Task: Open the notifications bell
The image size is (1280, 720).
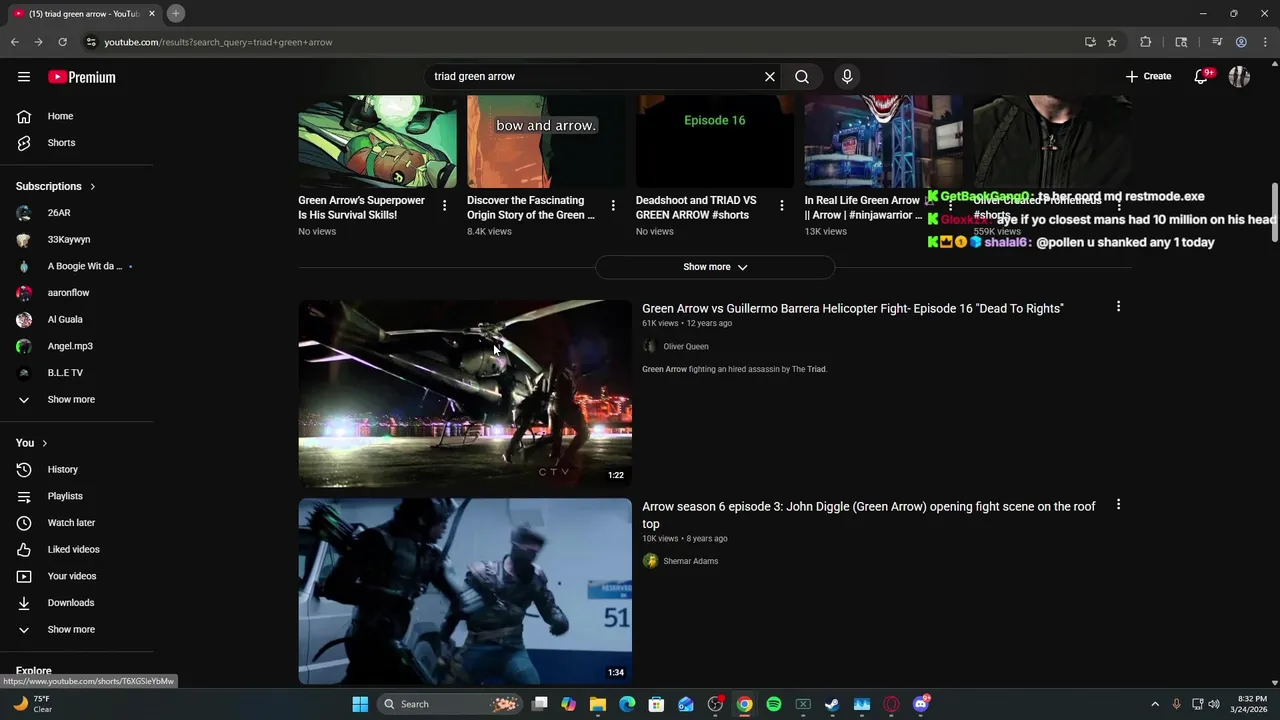Action: pyautogui.click(x=1201, y=76)
